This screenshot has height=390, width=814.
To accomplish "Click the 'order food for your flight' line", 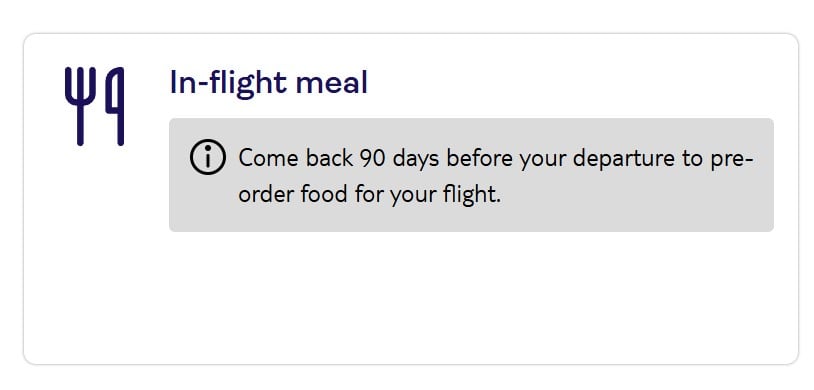I will (370, 195).
